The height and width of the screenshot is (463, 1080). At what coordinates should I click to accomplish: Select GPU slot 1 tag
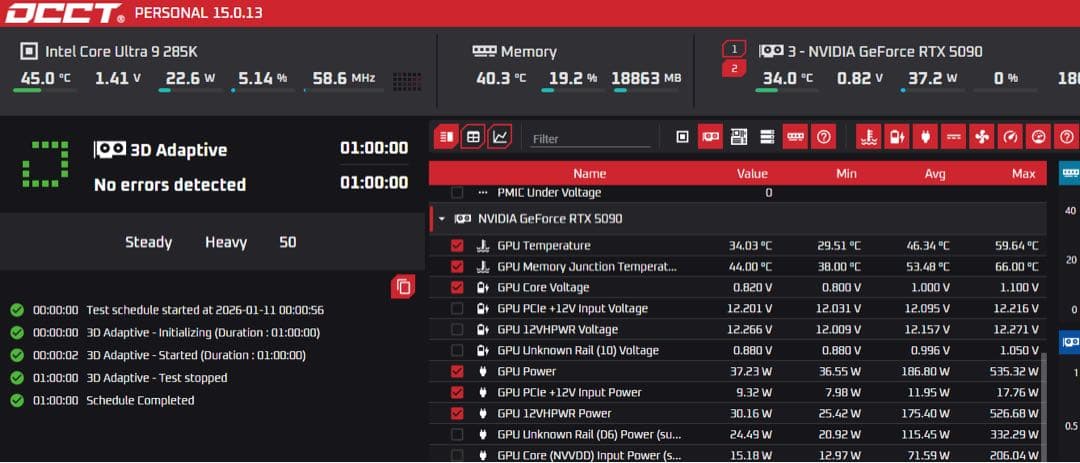coord(734,49)
